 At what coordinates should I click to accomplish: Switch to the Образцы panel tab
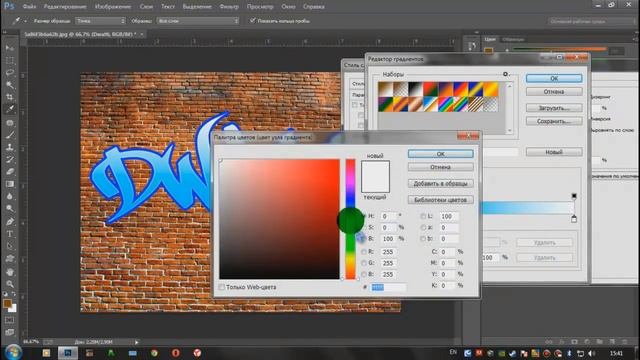513,40
